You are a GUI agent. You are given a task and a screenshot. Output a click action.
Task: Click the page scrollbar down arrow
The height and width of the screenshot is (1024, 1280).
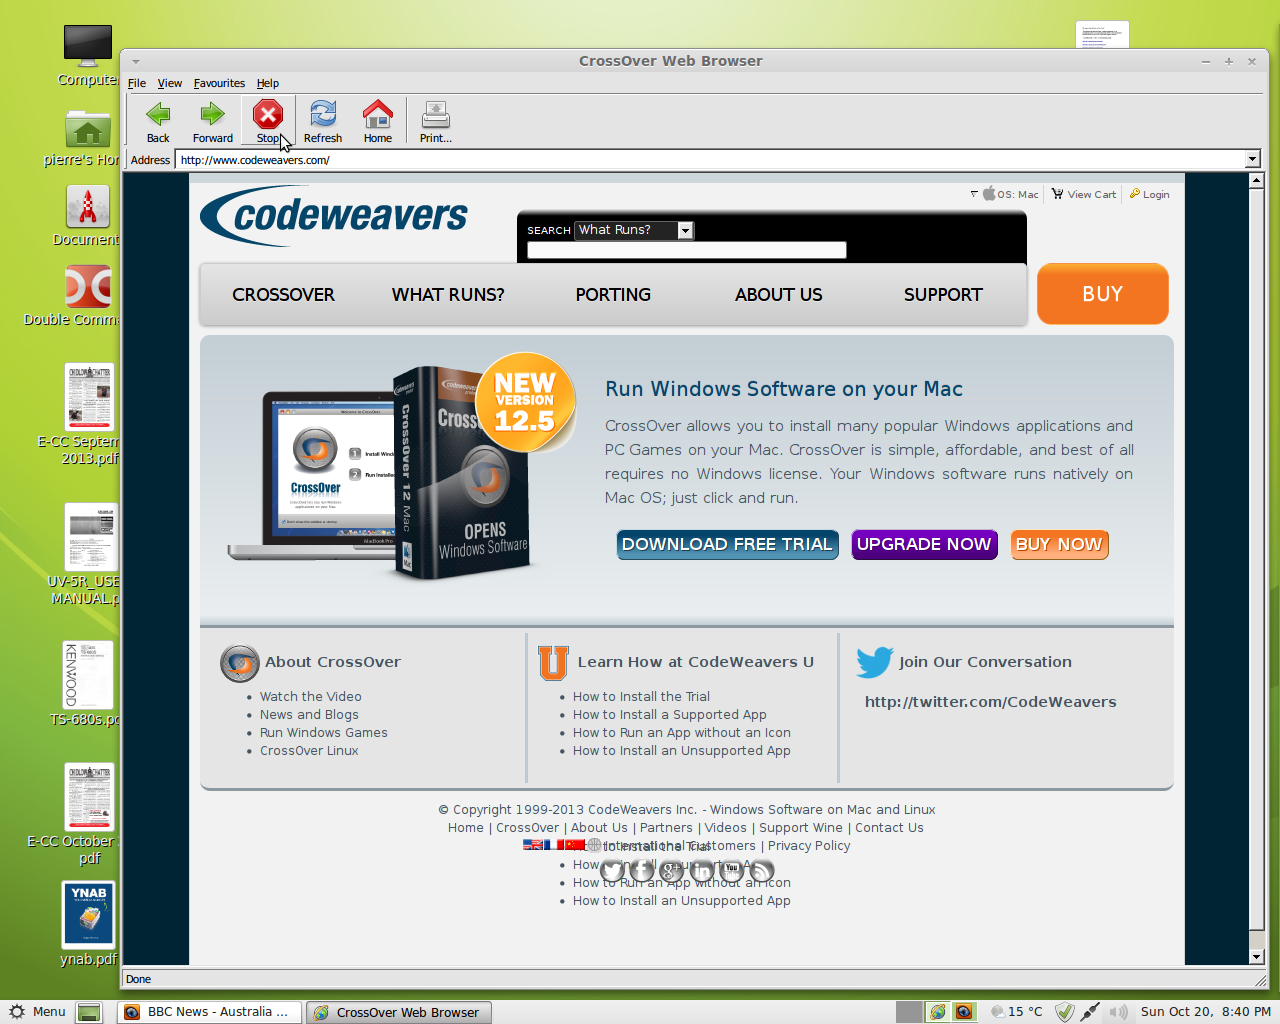1257,957
